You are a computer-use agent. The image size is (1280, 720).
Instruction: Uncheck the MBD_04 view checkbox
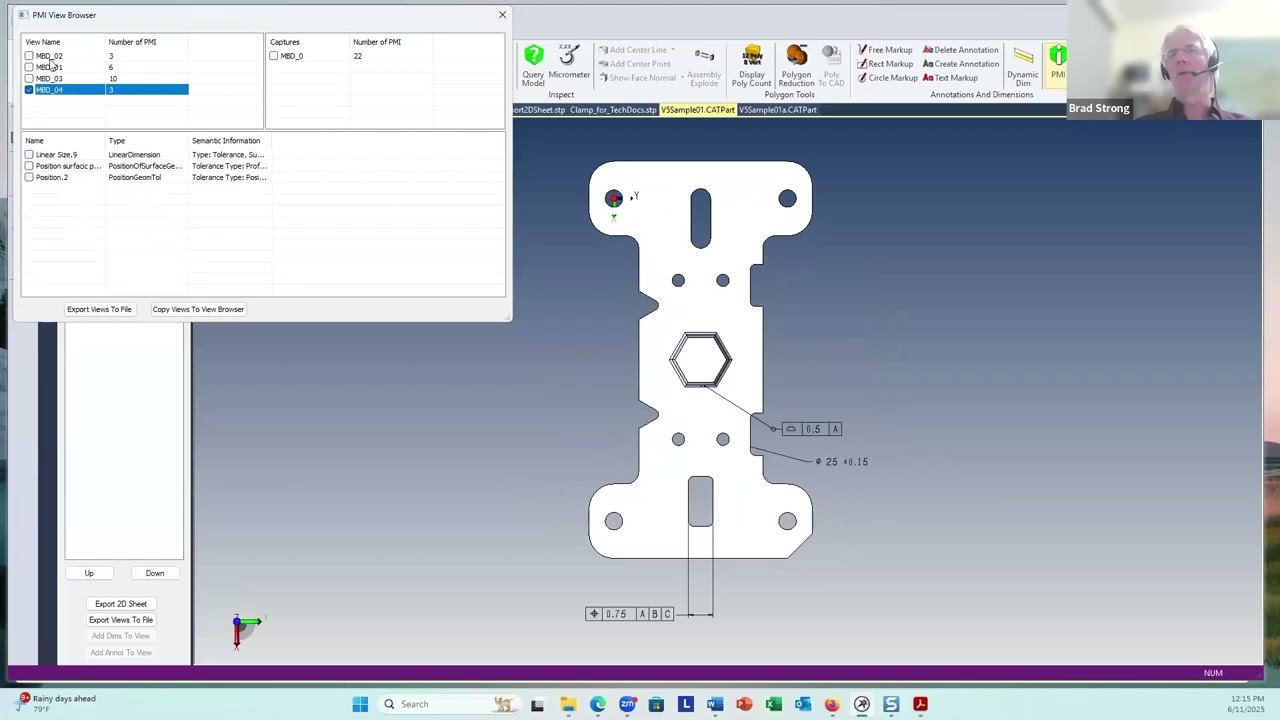29,90
